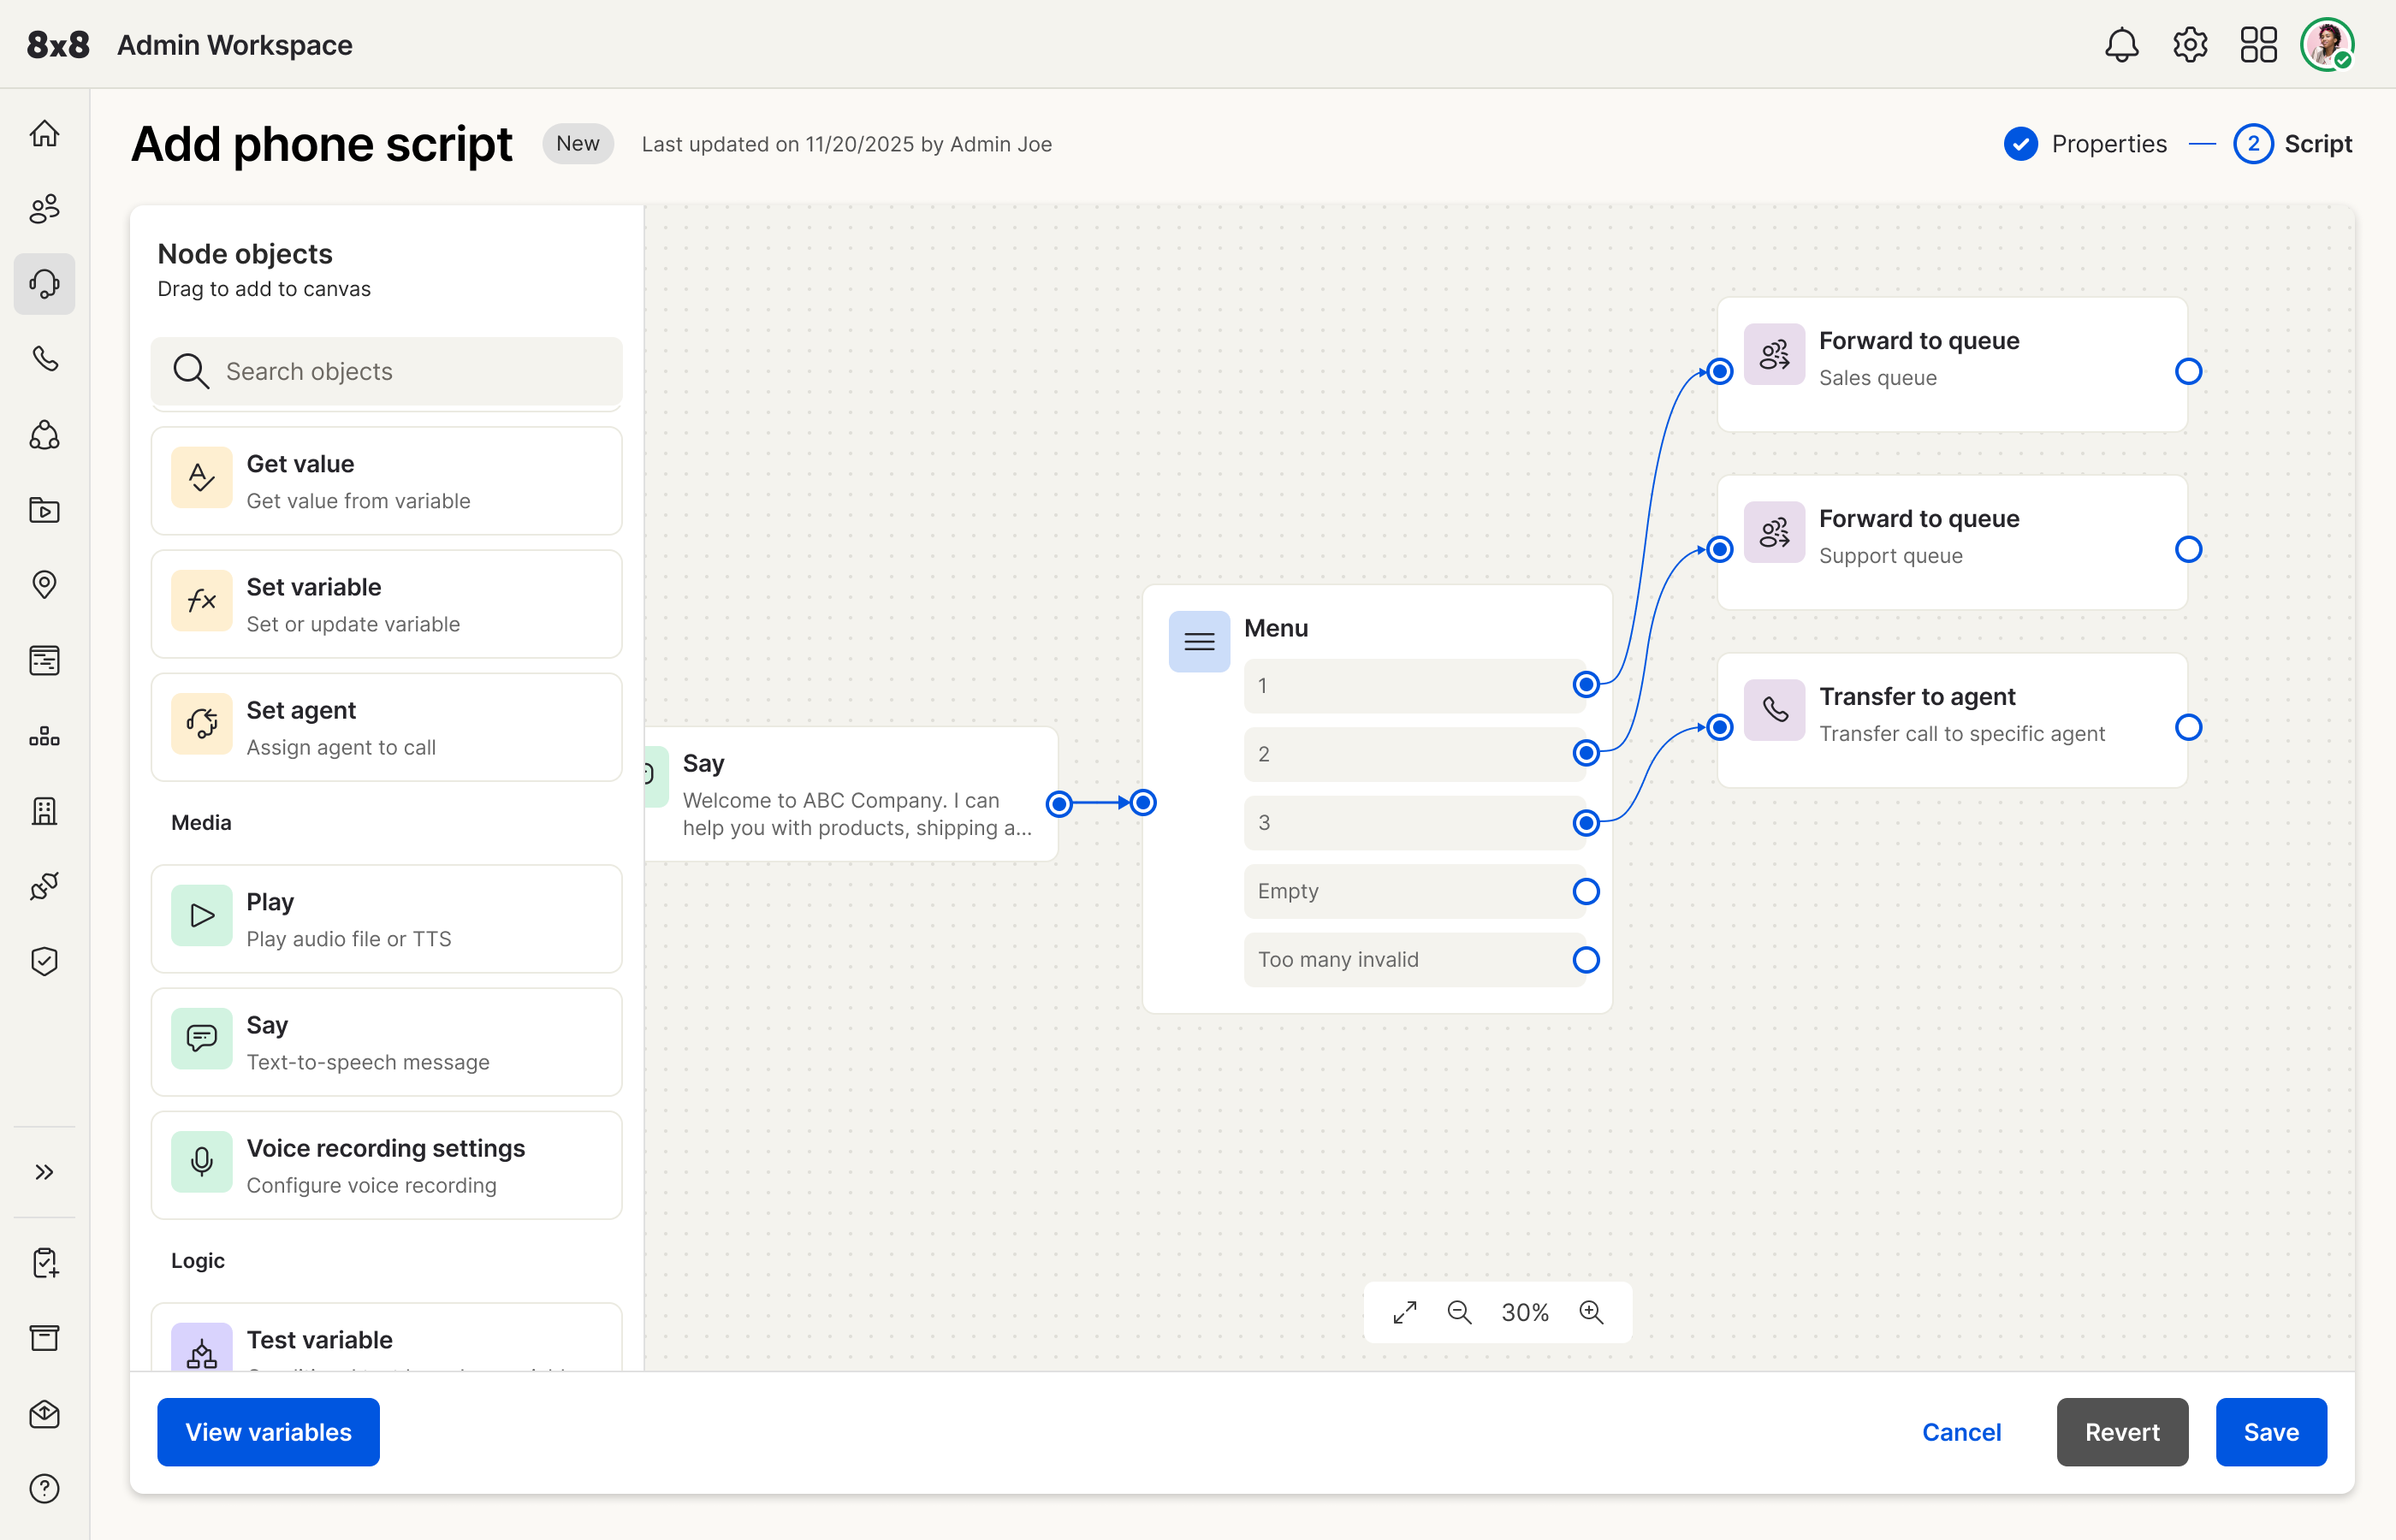Click the fit-to-screen expand arrows icon
2396x1540 pixels.
pyautogui.click(x=1405, y=1312)
